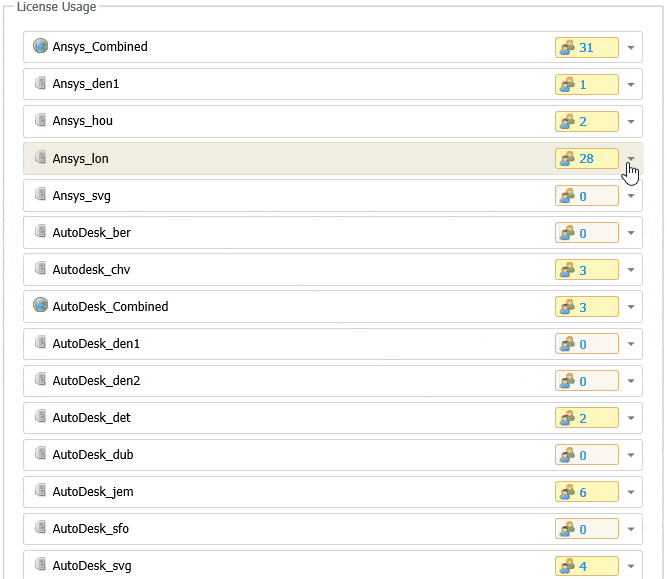Expand the Ansys_den1 dropdown arrow

[631, 85]
